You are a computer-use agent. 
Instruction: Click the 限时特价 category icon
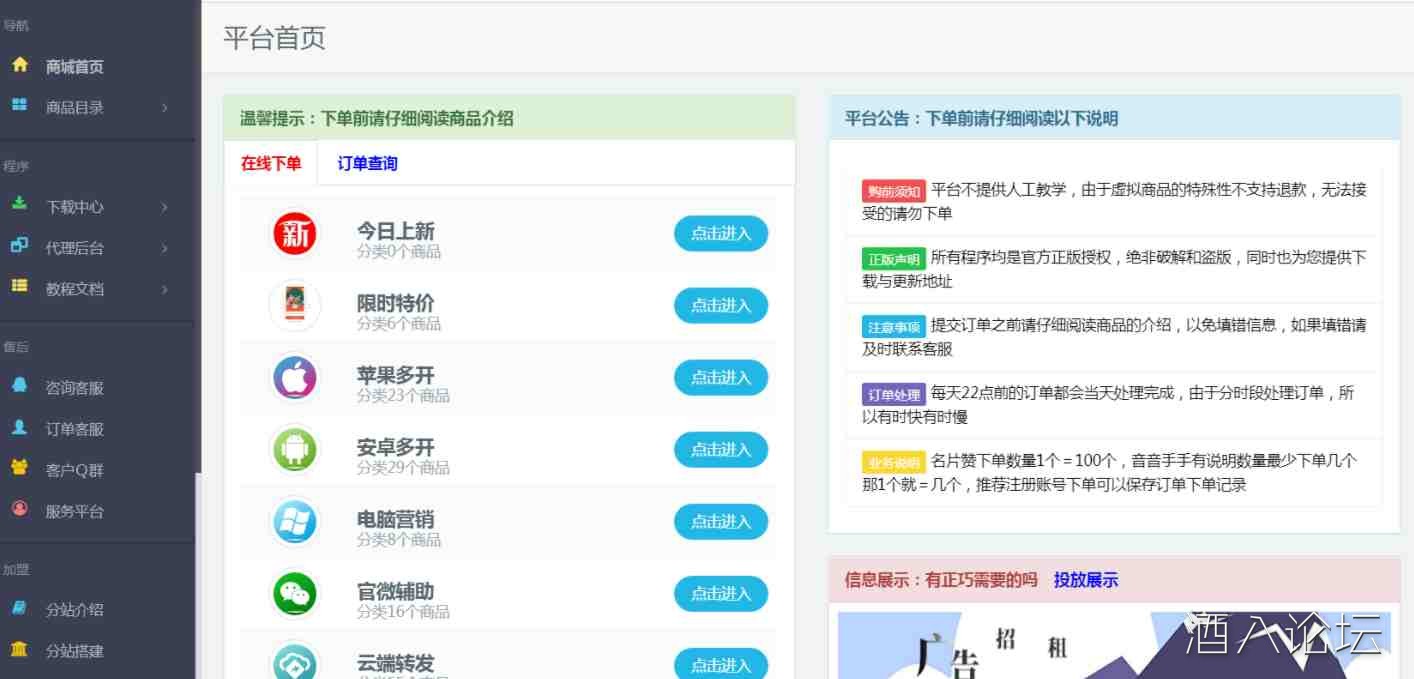click(x=295, y=306)
